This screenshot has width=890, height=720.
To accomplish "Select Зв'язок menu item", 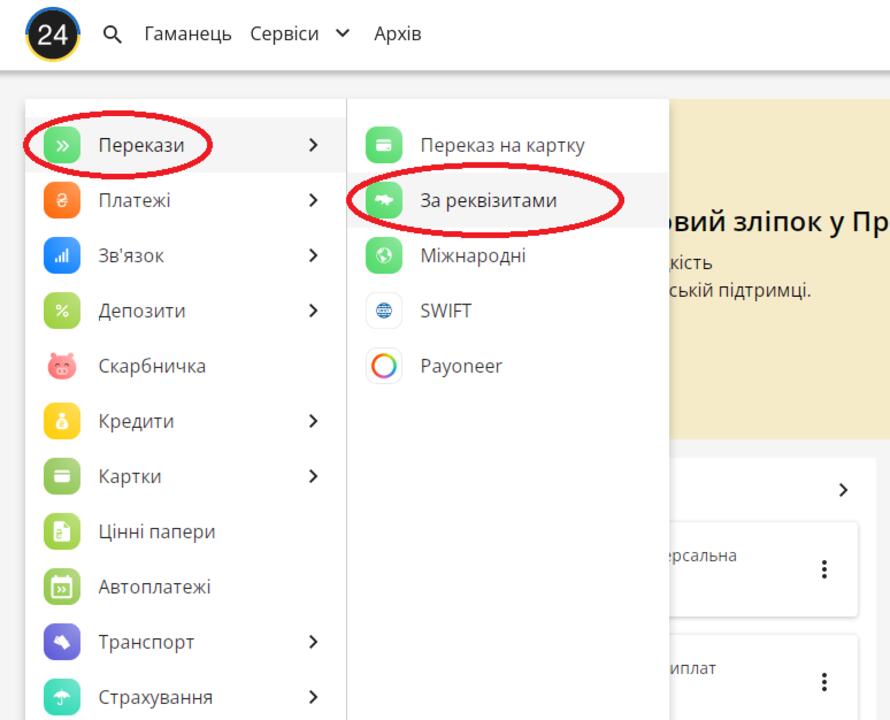I will pos(186,256).
